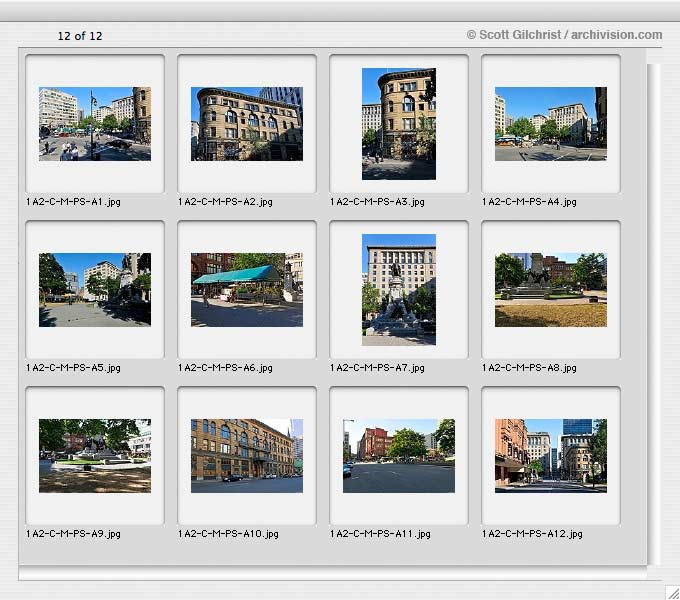Screen dimensions: 680x600
Task: Select thumbnail 1A2-C-M-PS-A10.jpg
Action: coord(247,456)
